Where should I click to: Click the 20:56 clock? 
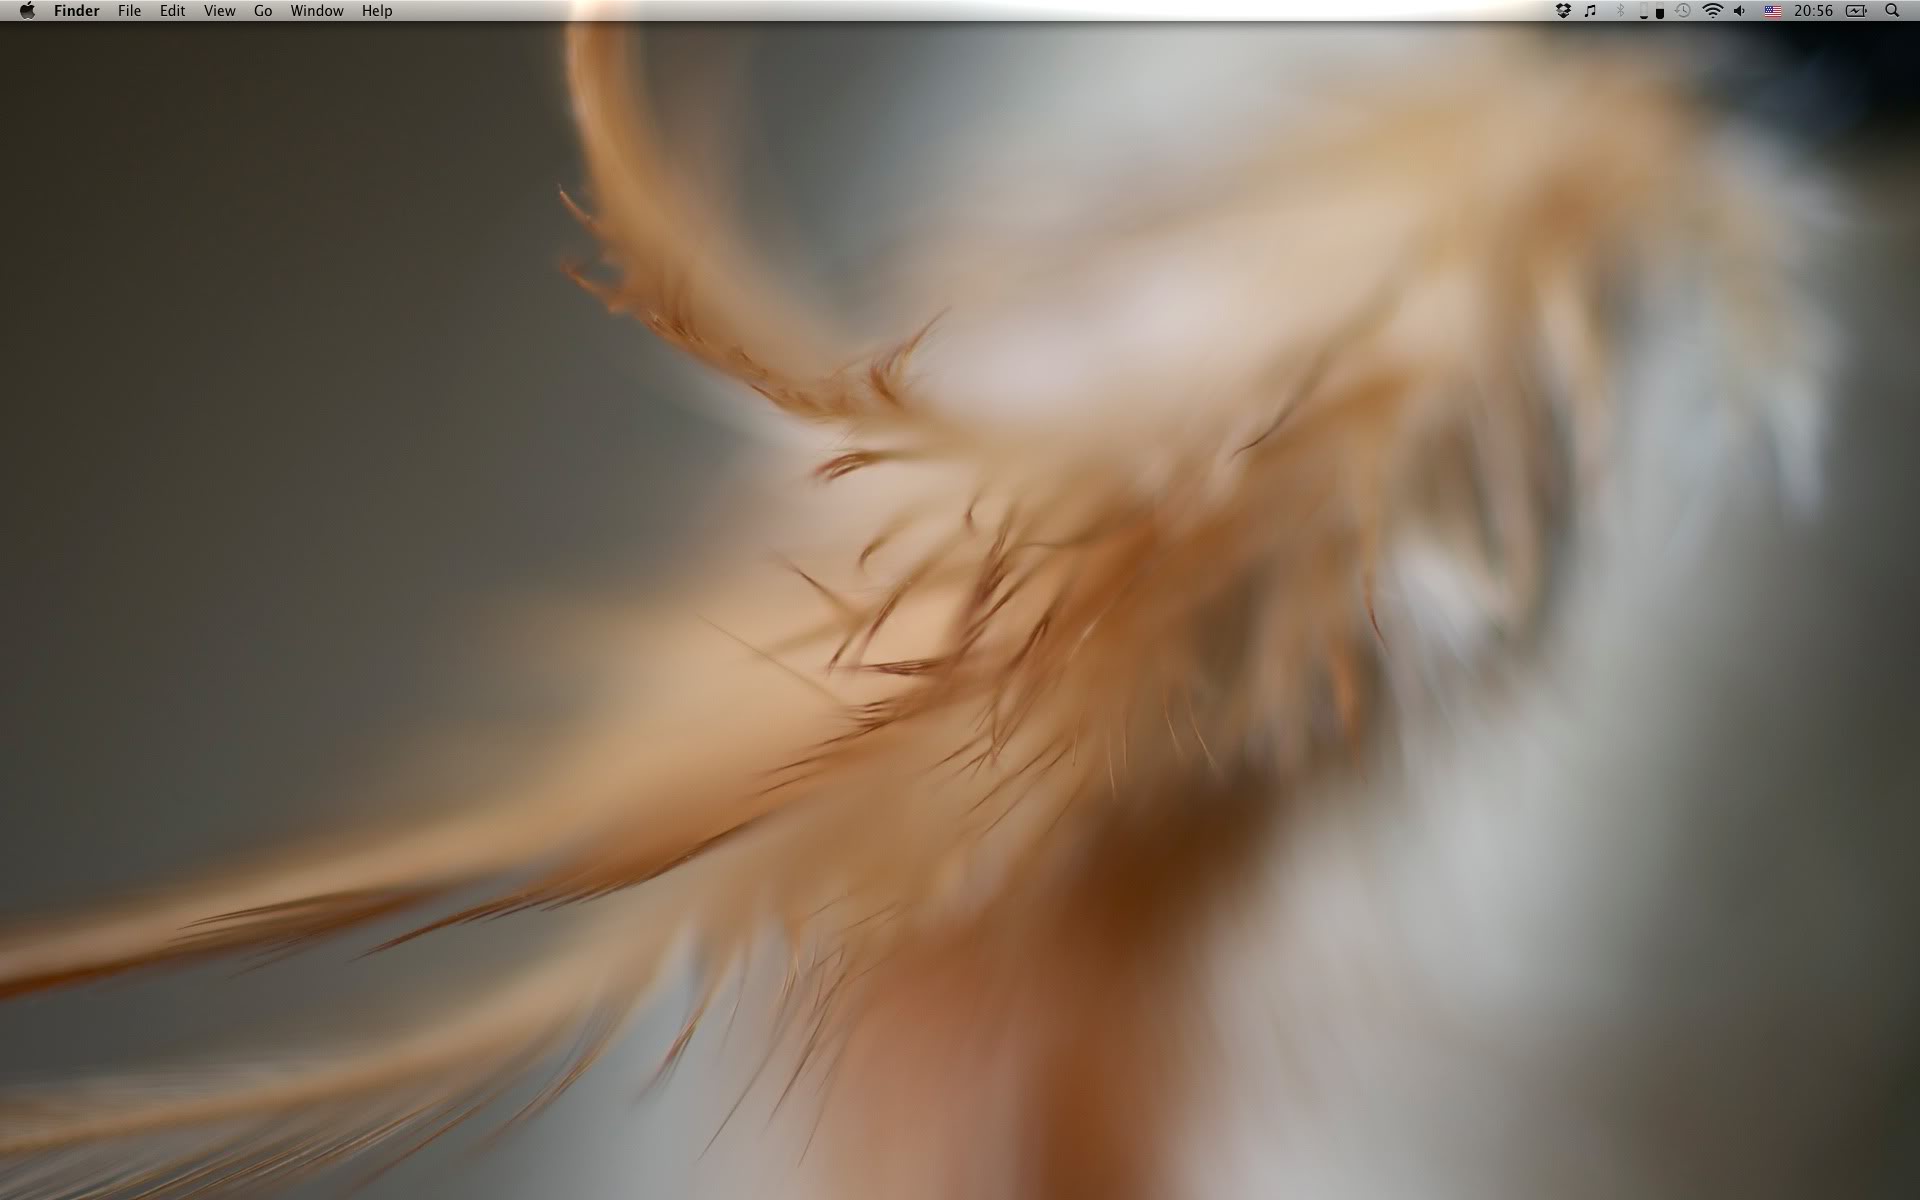pyautogui.click(x=1813, y=11)
